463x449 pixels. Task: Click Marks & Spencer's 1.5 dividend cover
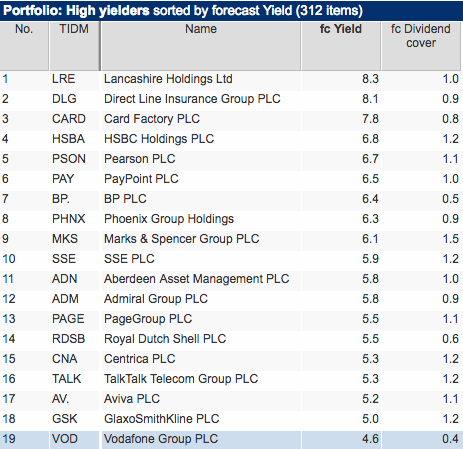point(451,239)
